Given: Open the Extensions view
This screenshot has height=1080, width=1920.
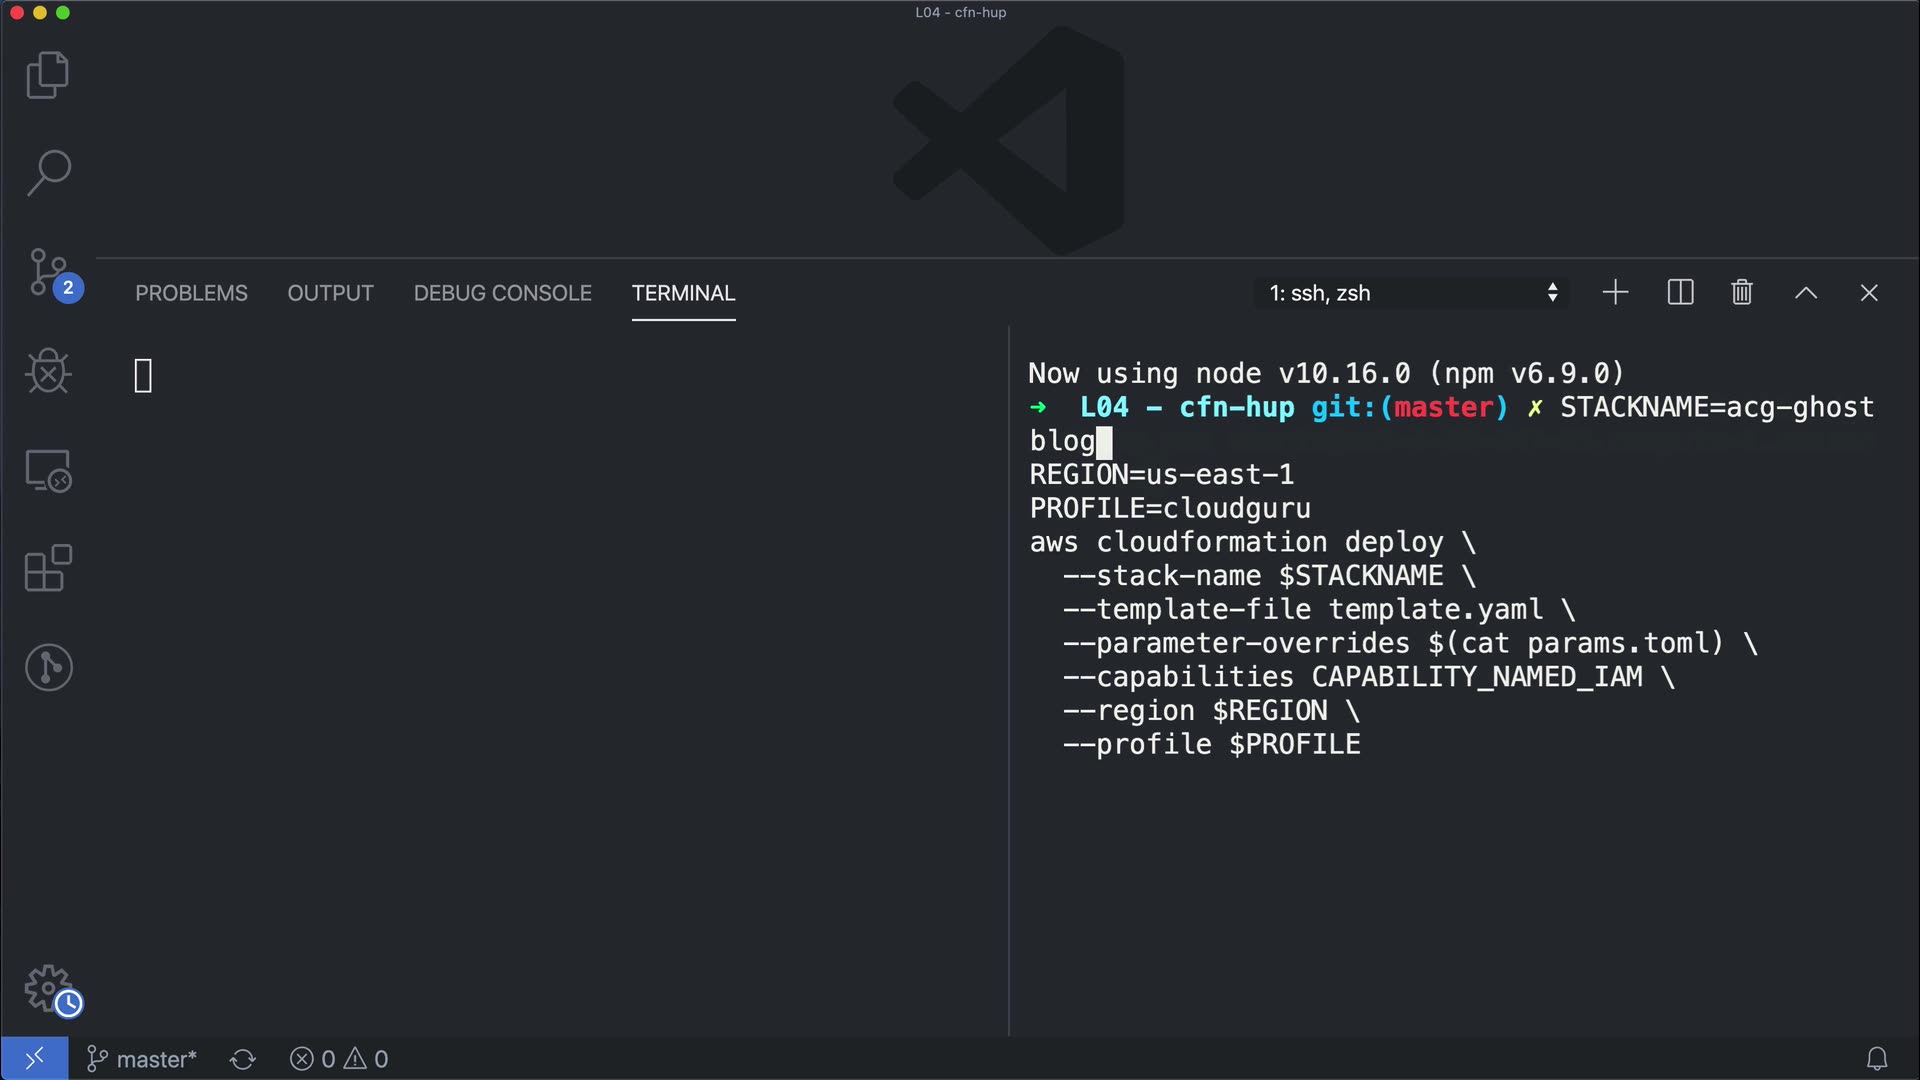Looking at the screenshot, I should click(x=48, y=568).
